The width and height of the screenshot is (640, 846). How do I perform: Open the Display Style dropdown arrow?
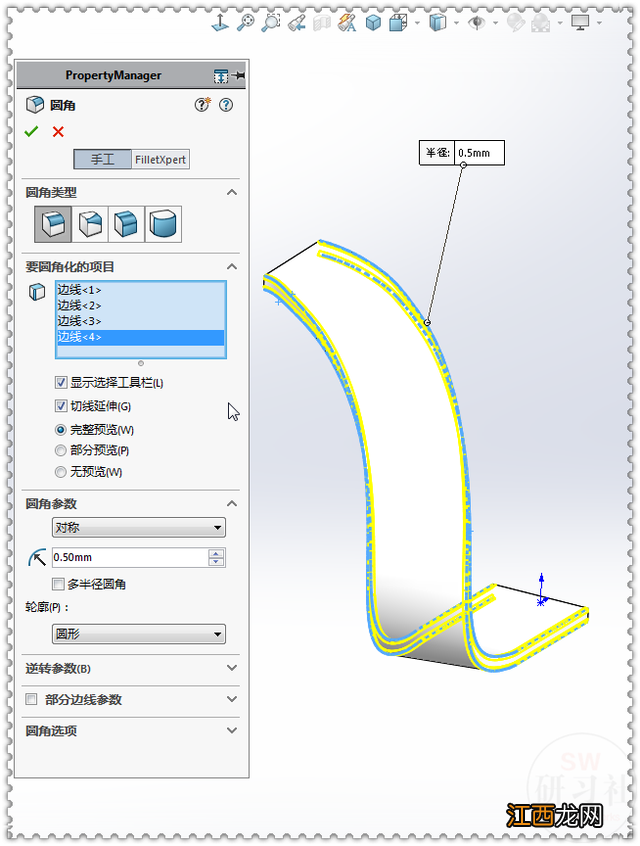456,23
